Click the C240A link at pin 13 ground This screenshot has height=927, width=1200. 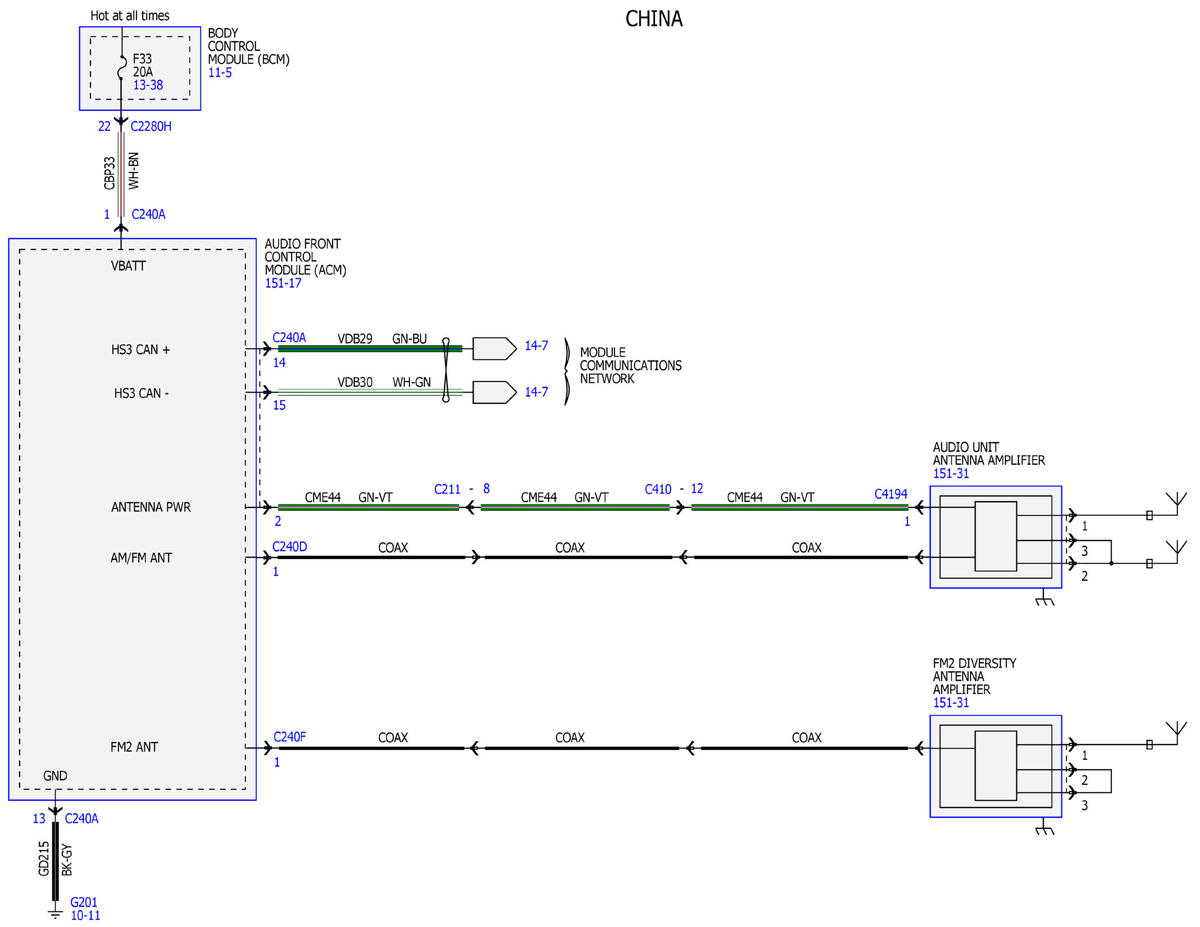click(x=82, y=818)
